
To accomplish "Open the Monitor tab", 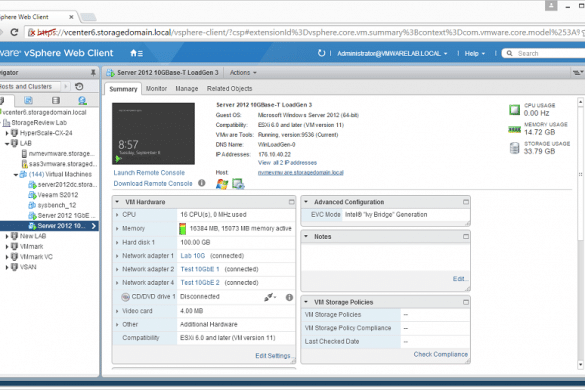I will (x=156, y=89).
